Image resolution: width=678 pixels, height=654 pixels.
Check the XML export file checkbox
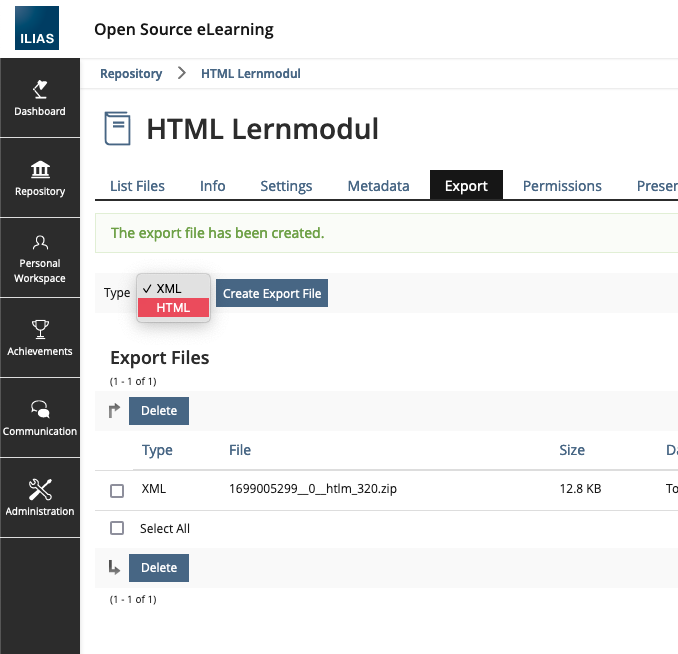click(117, 490)
